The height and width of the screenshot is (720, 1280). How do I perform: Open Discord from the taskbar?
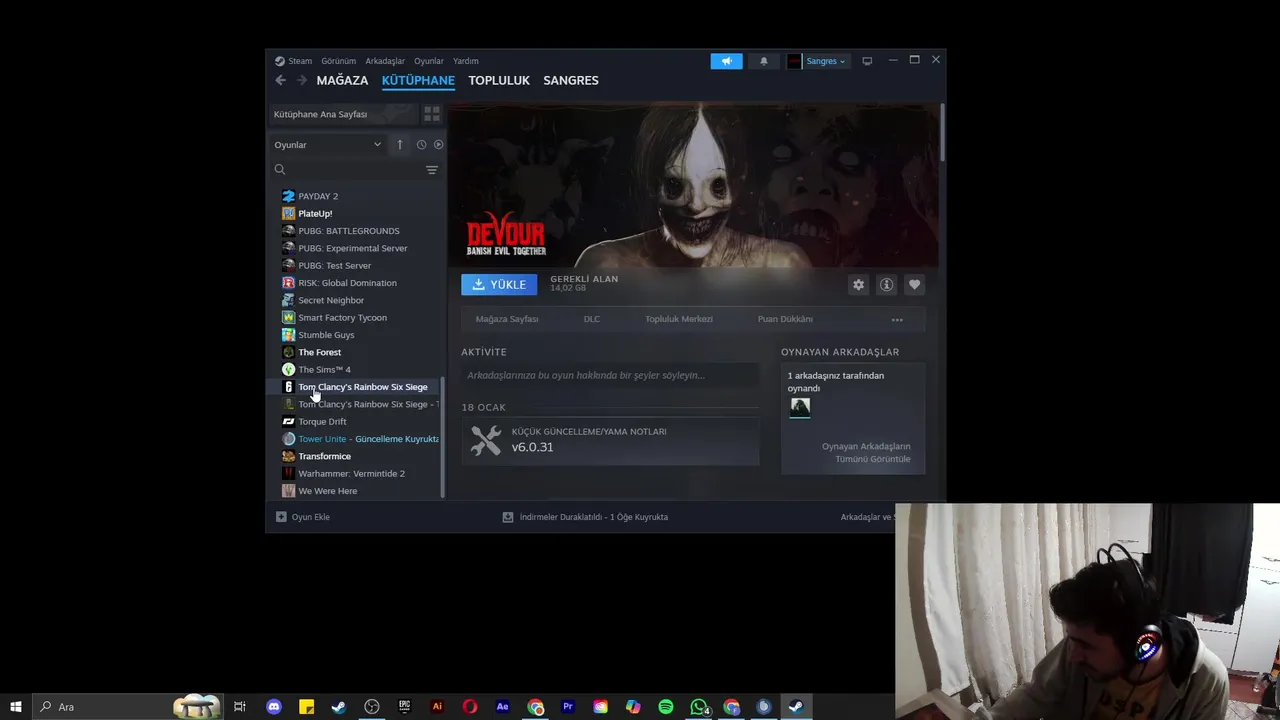point(274,707)
